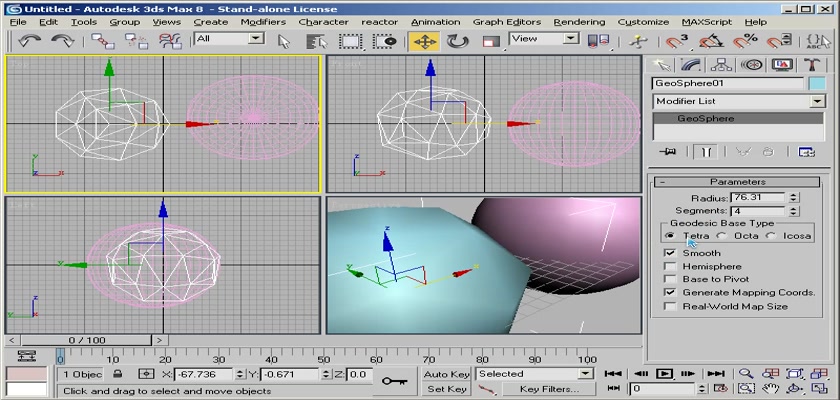Open the Rendering menu

coord(579,22)
